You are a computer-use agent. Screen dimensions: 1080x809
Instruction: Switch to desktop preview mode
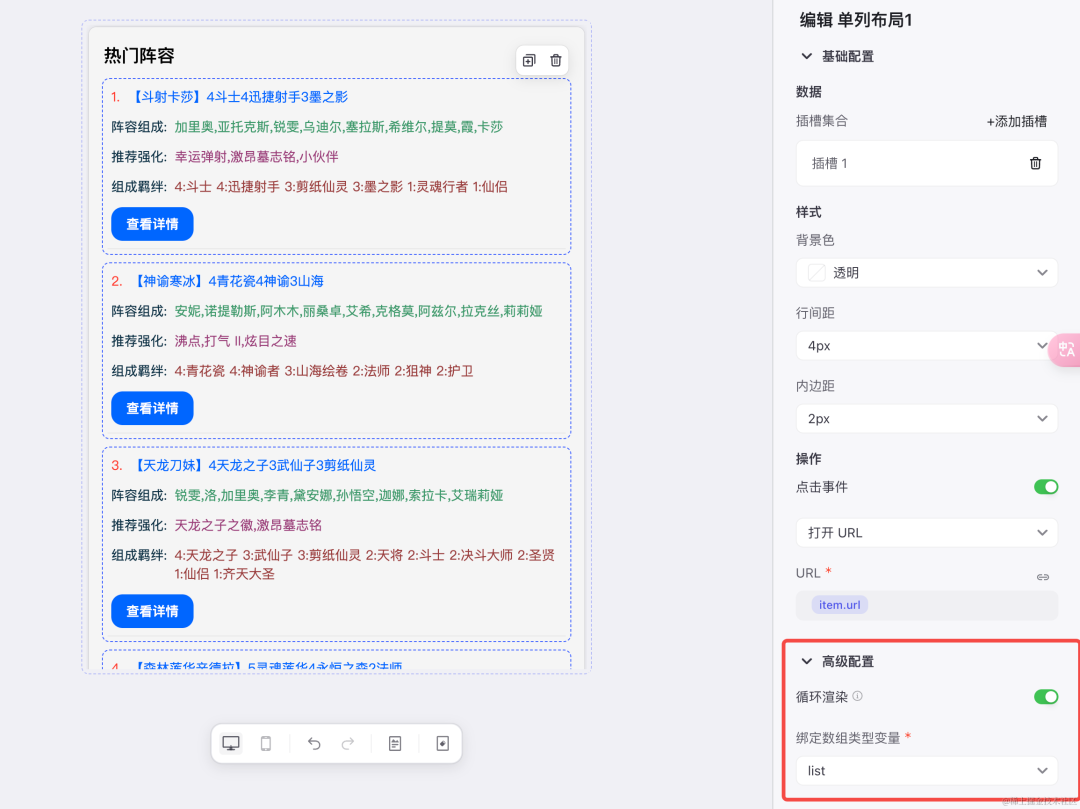pos(231,744)
